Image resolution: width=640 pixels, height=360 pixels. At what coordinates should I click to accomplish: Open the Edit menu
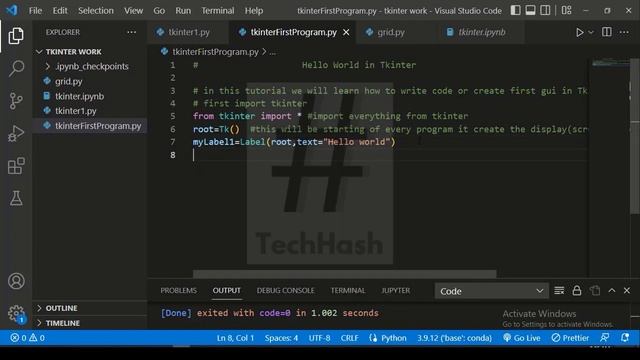(x=60, y=11)
